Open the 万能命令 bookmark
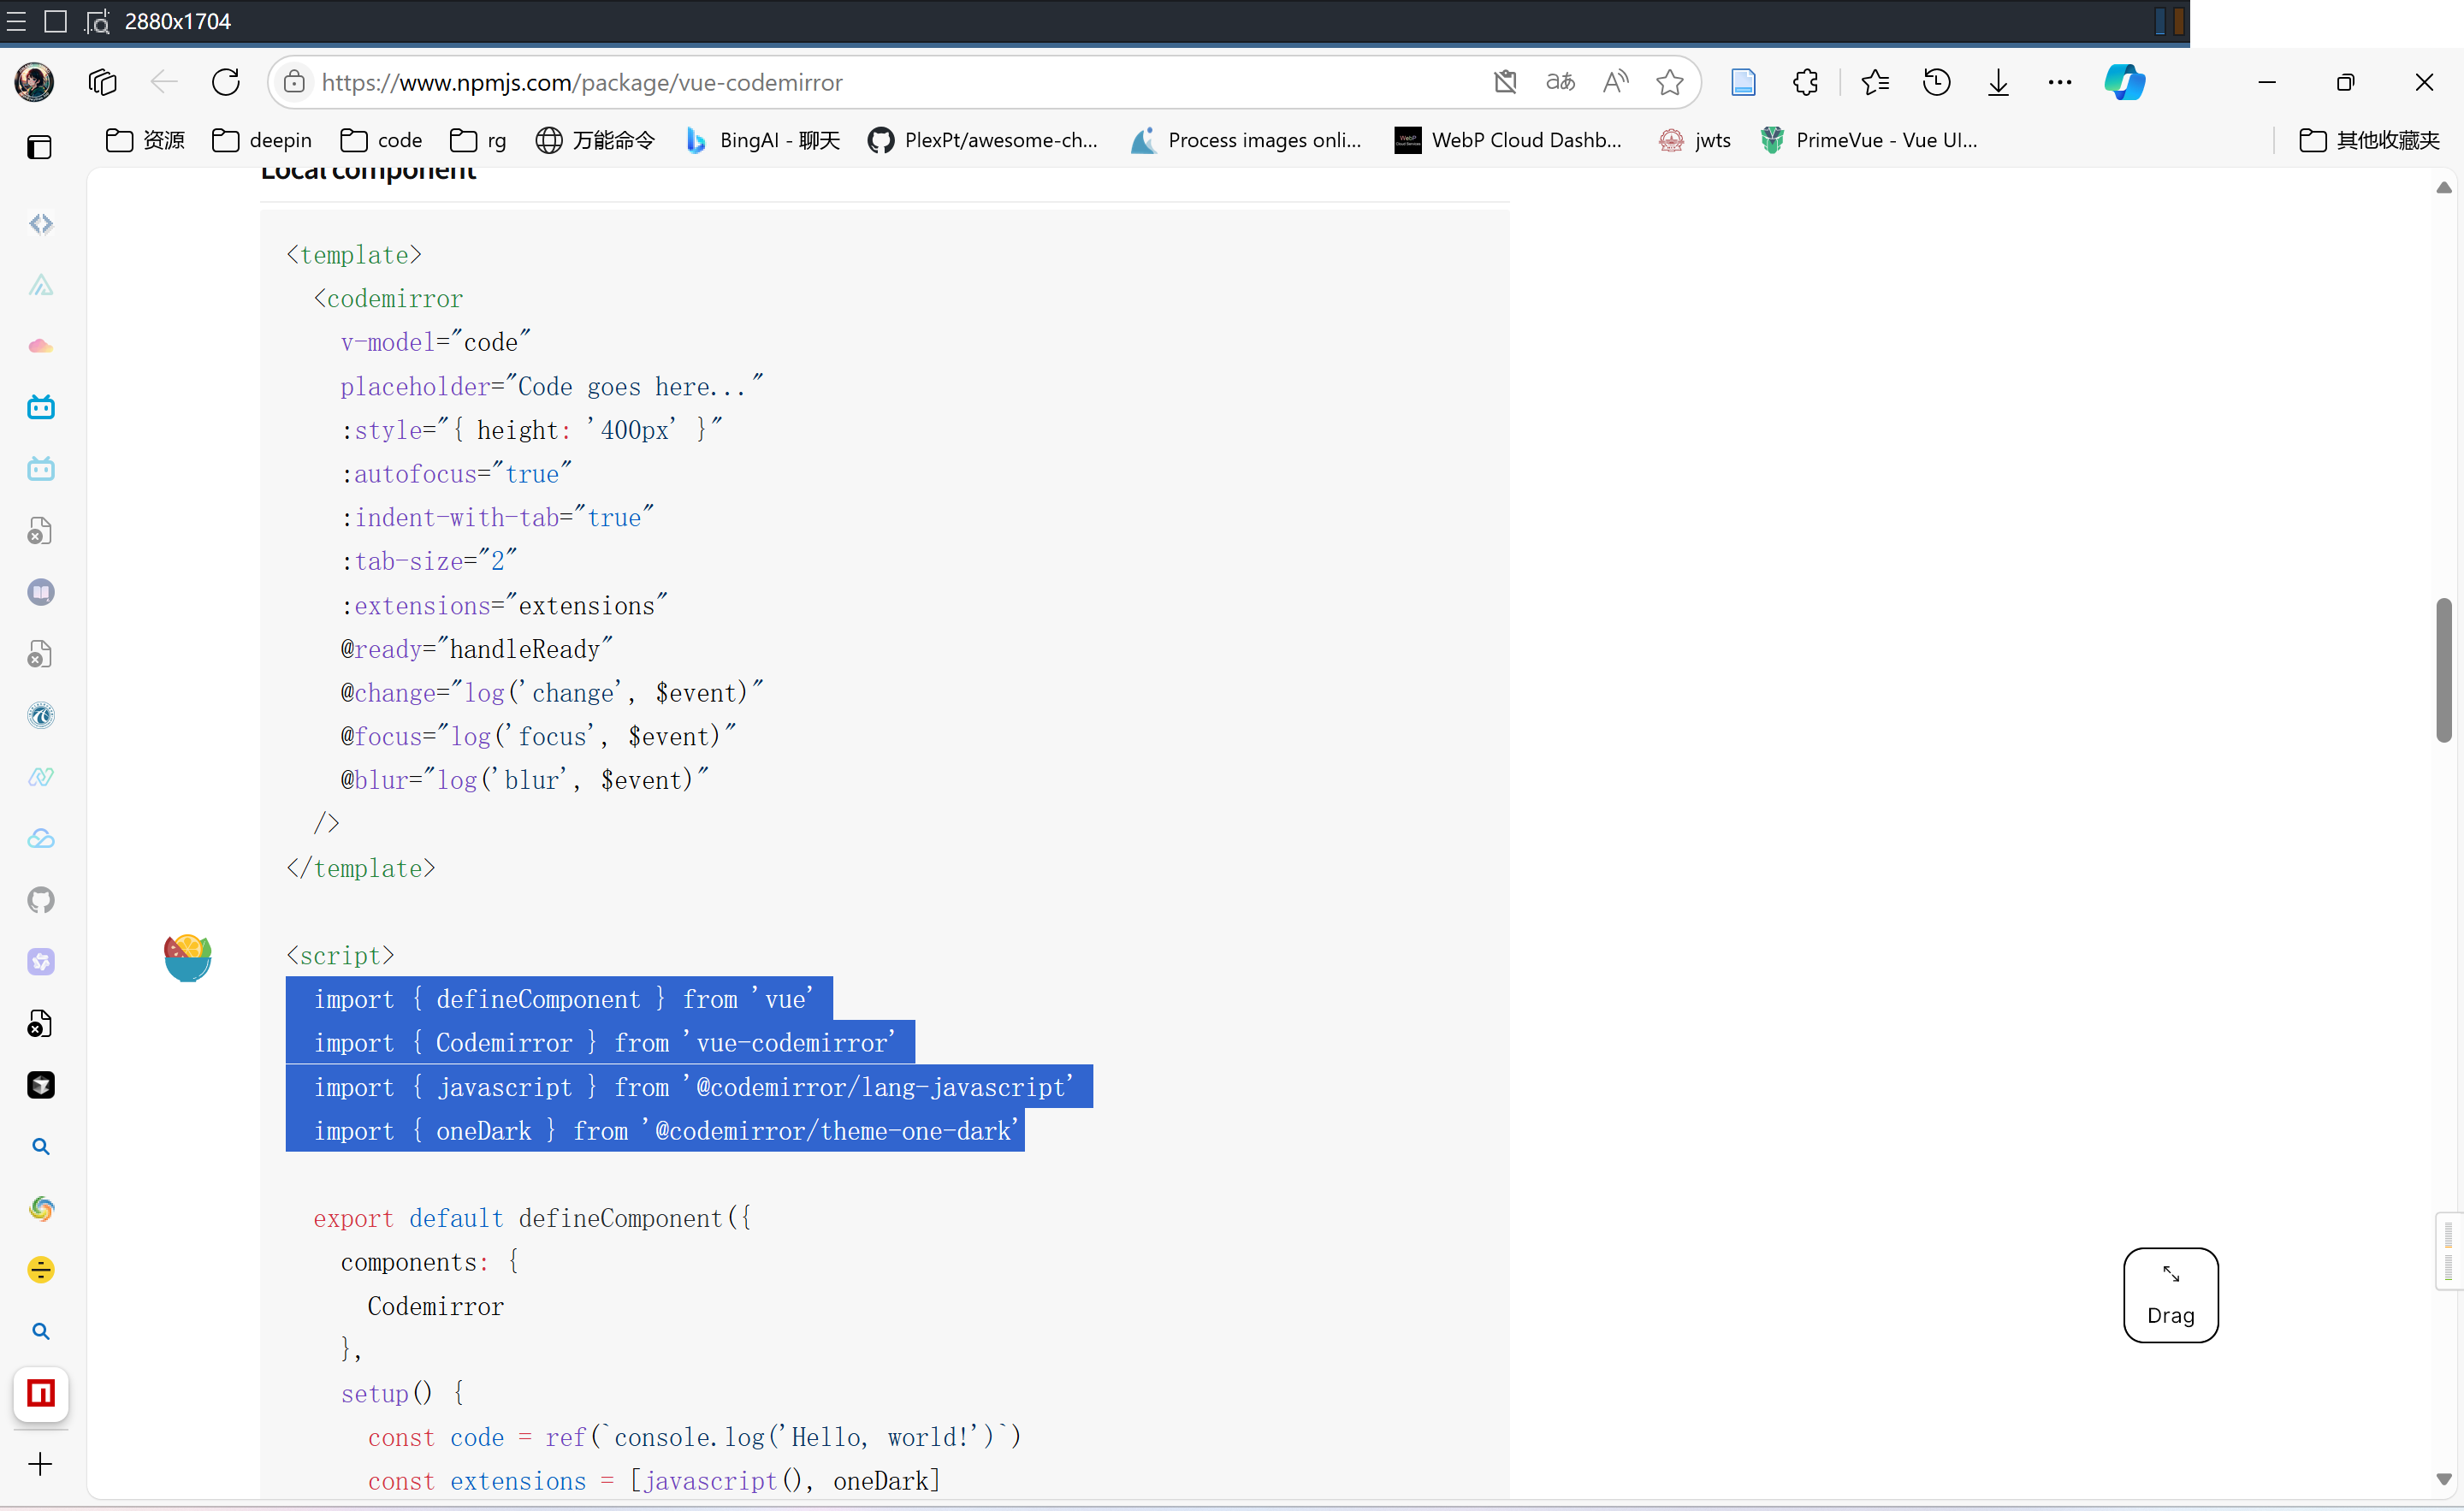Viewport: 2464px width, 1511px height. (x=595, y=140)
